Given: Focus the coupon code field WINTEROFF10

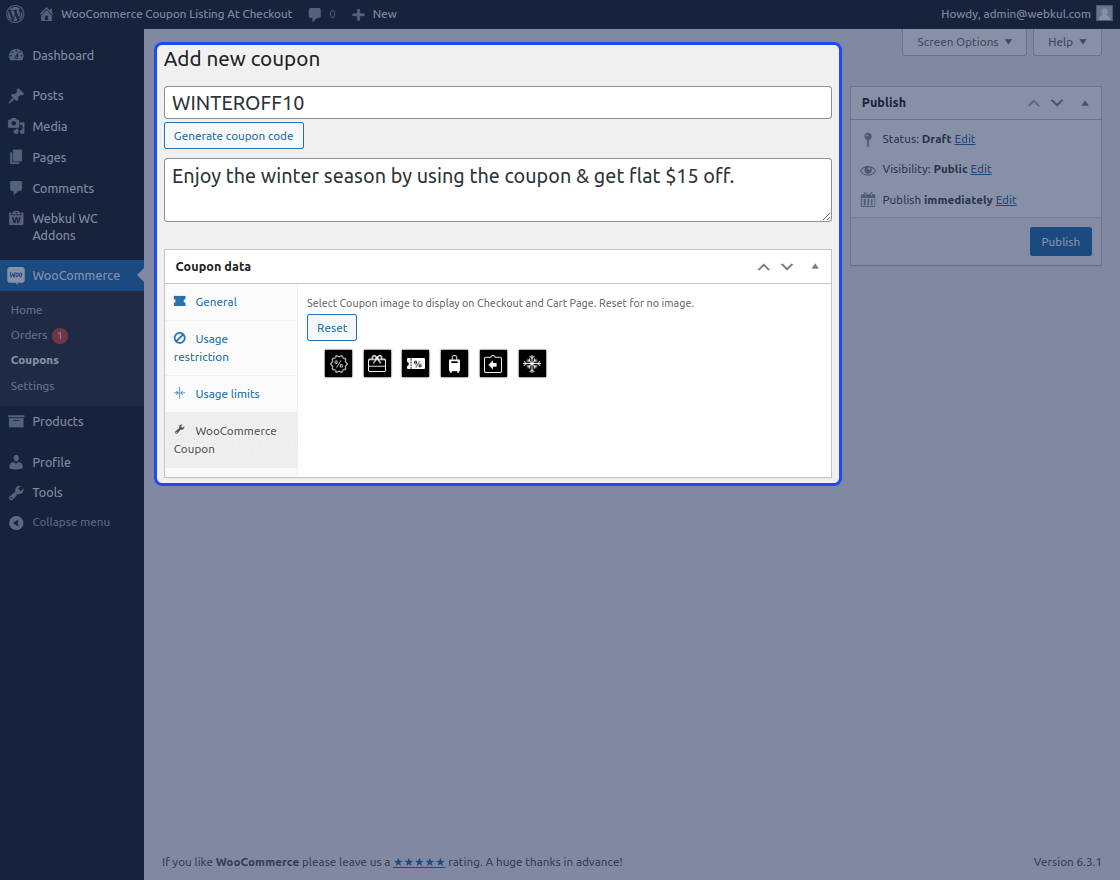Looking at the screenshot, I should tap(498, 103).
